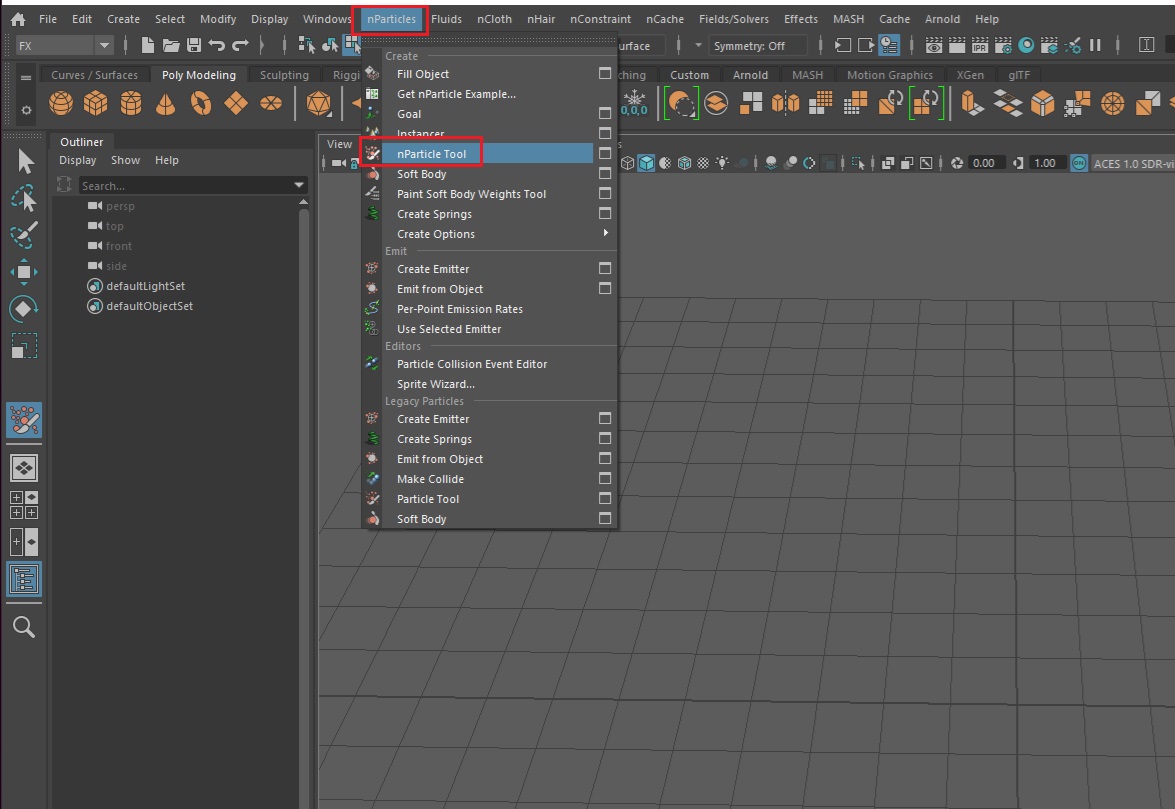1175x809 pixels.
Task: Click the Open Scene folder icon
Action: 171,46
